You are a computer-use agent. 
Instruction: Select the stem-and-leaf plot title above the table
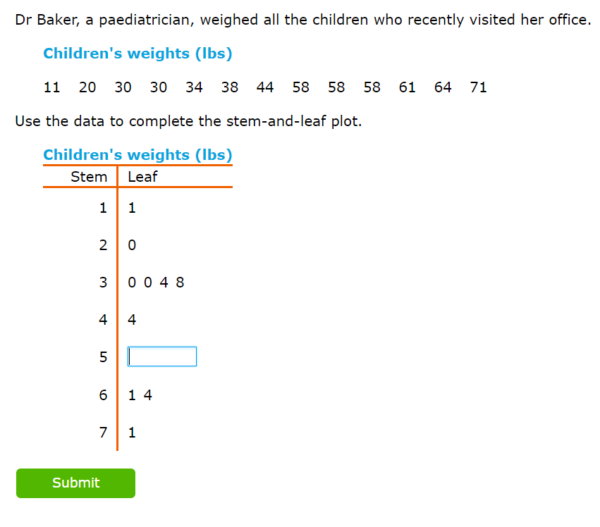[x=137, y=155]
